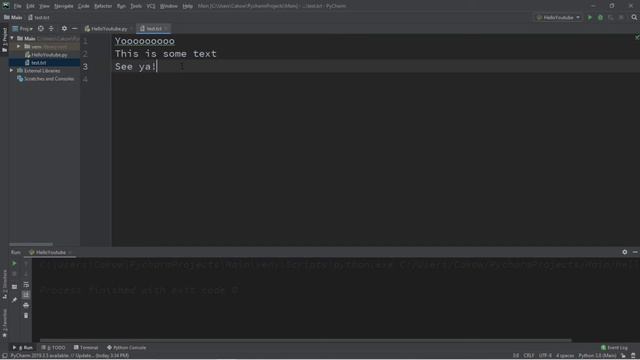Image resolution: width=640 pixels, height=360 pixels.
Task: Print the Run console output
Action: (26, 305)
